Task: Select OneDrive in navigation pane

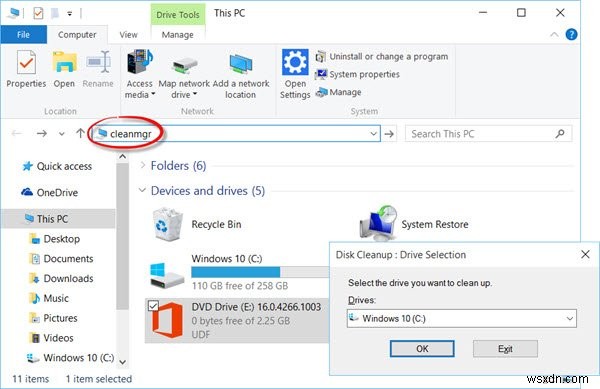Action: [50, 192]
